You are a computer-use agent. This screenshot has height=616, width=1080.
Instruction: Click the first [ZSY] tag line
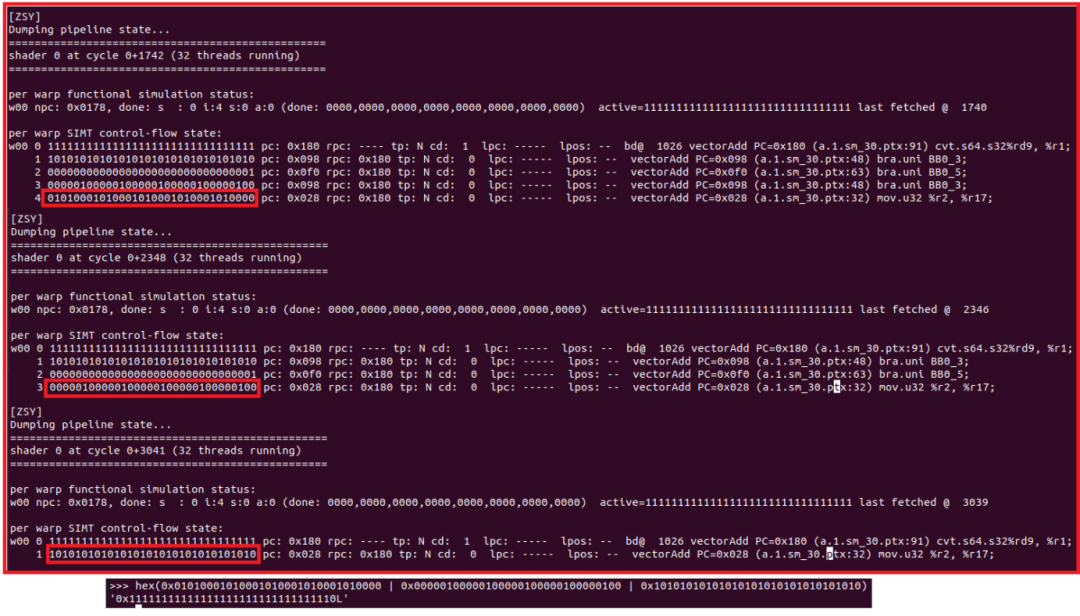pyautogui.click(x=21, y=16)
